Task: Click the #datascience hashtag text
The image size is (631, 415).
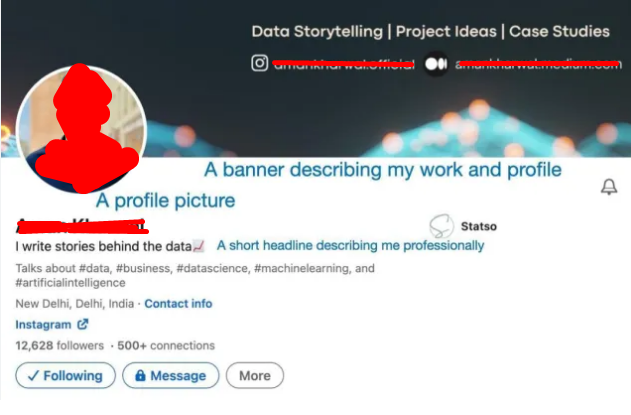Action: (x=212, y=268)
